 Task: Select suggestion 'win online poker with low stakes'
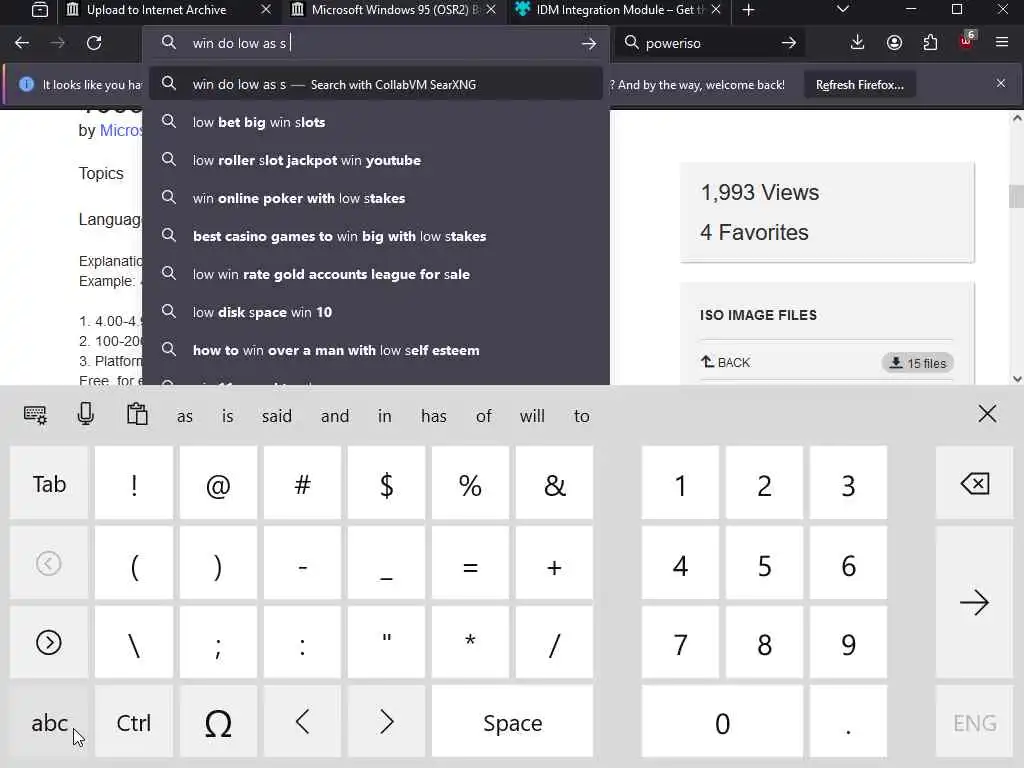(x=376, y=198)
